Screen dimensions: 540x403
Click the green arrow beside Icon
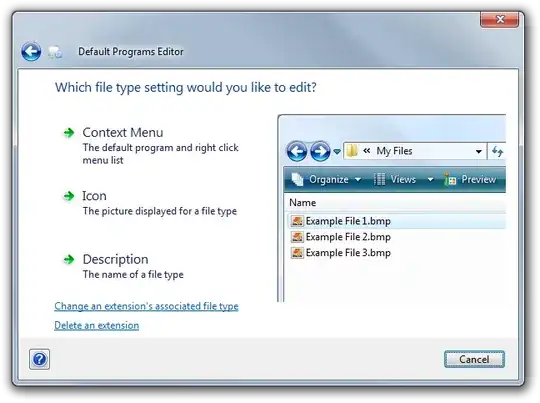coord(69,196)
